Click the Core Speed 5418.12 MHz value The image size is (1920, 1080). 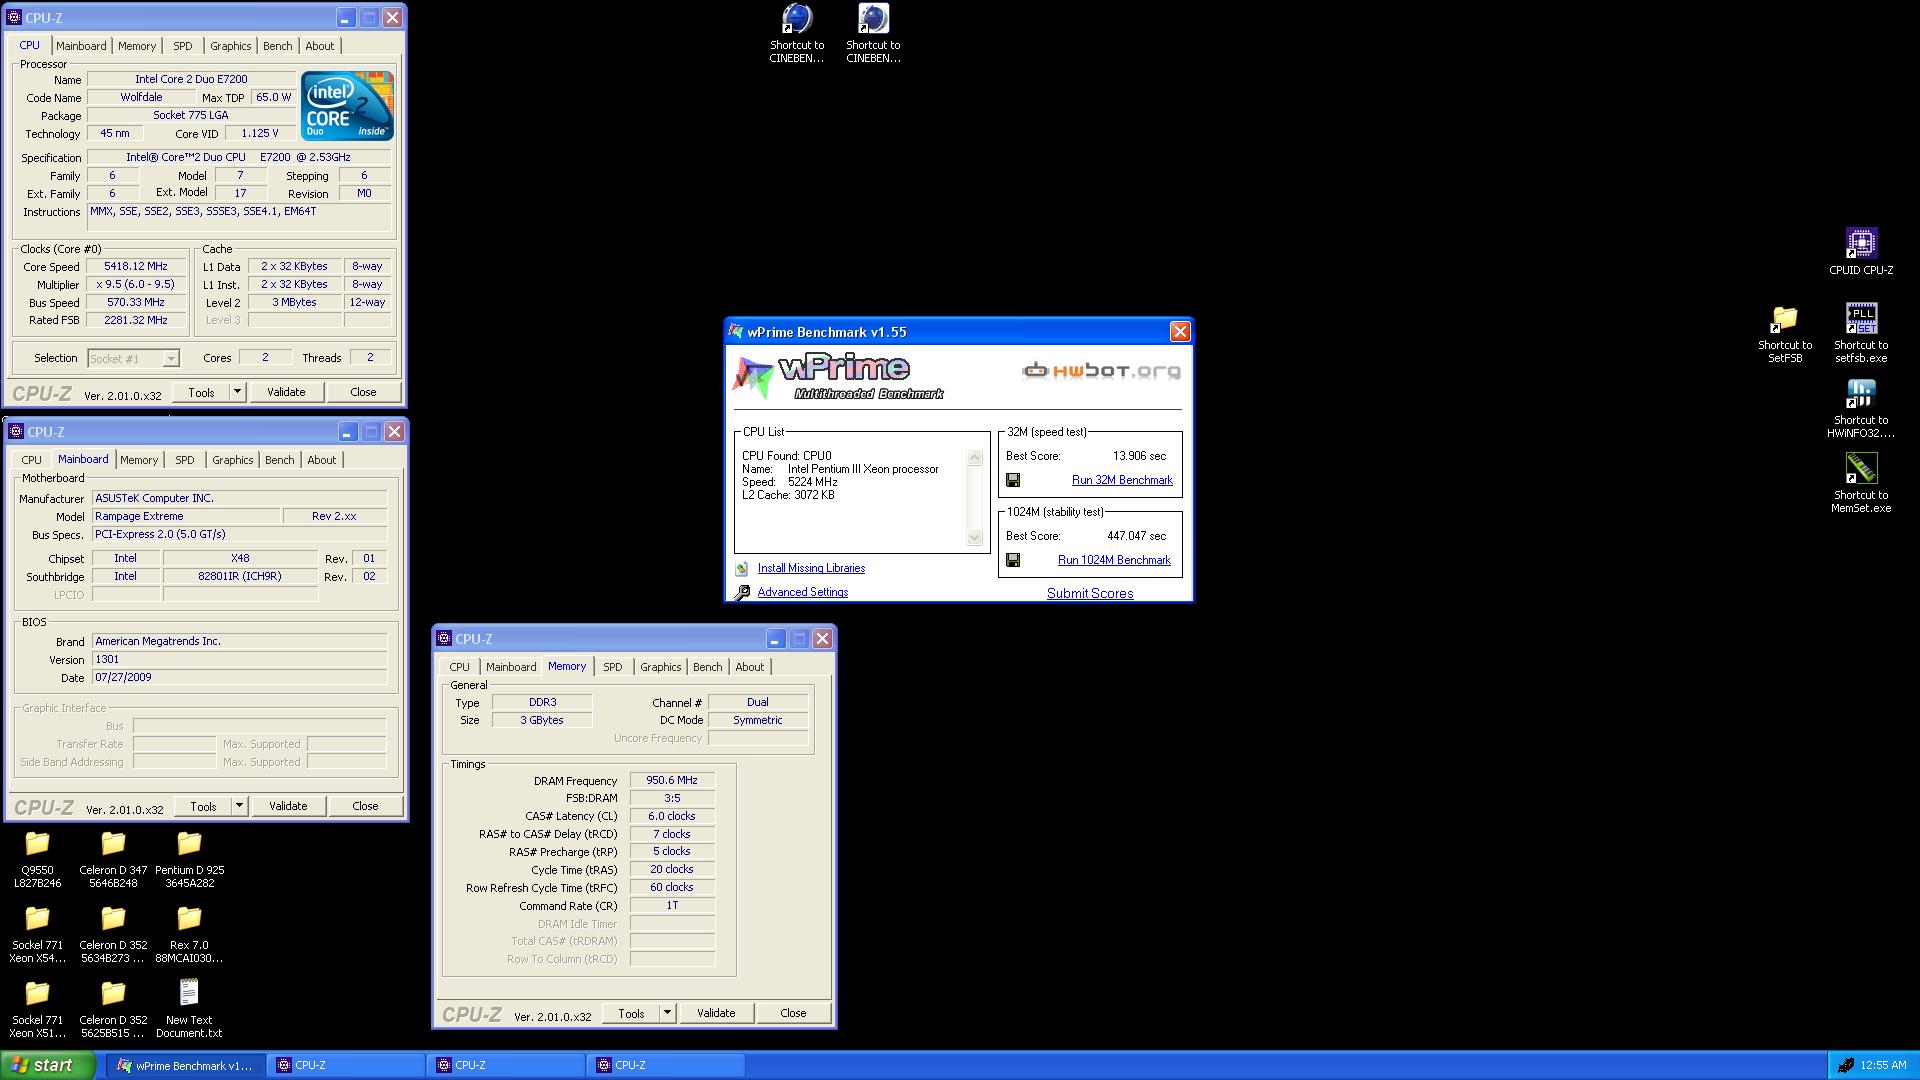click(x=136, y=267)
